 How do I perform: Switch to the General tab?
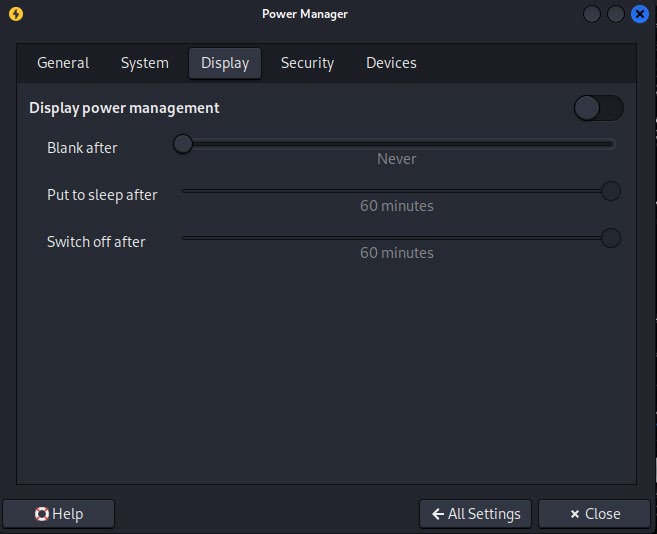(63, 63)
